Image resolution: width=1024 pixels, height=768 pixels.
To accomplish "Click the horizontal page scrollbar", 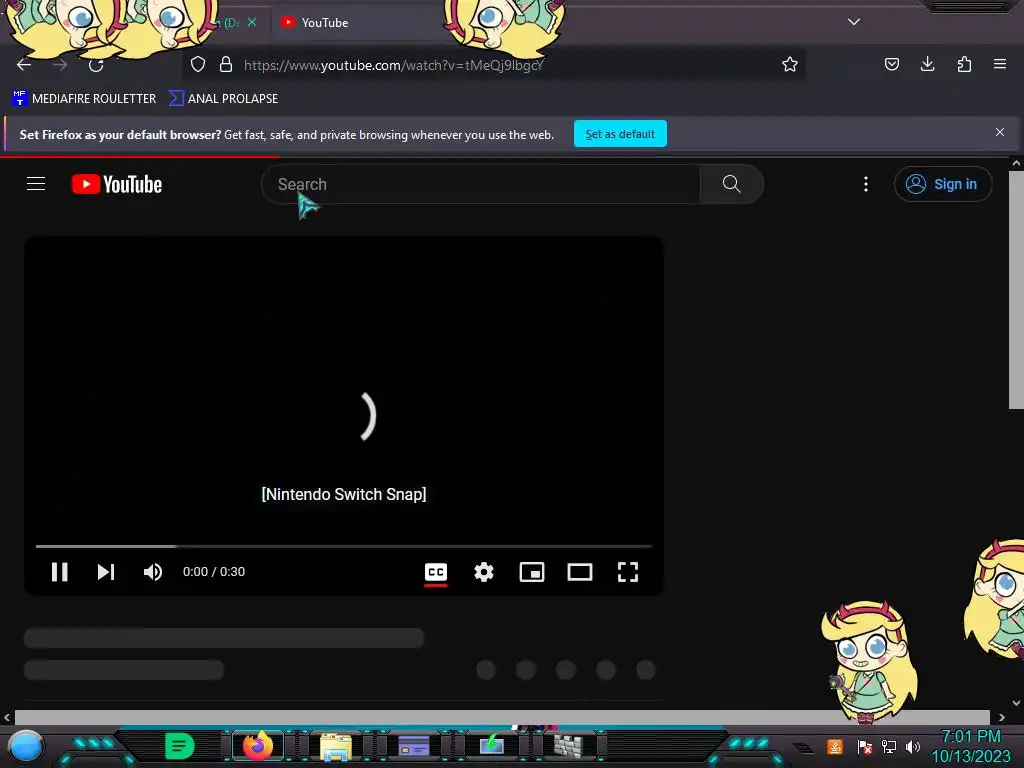I will pyautogui.click(x=502, y=717).
